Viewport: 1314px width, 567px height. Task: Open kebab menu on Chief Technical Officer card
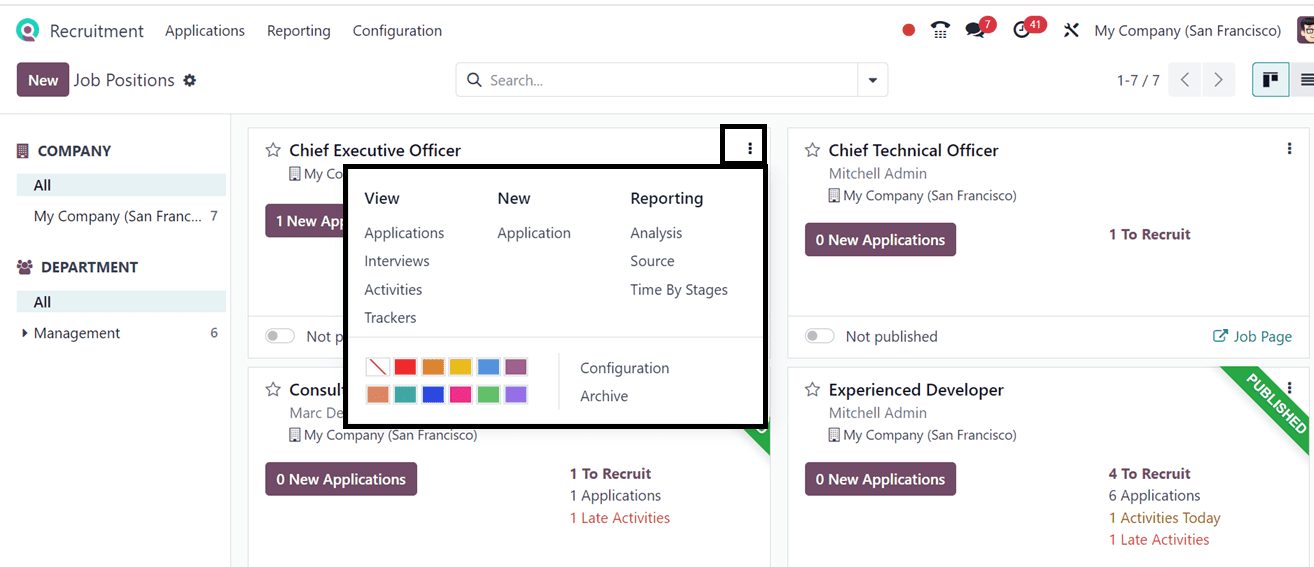pos(1289,149)
